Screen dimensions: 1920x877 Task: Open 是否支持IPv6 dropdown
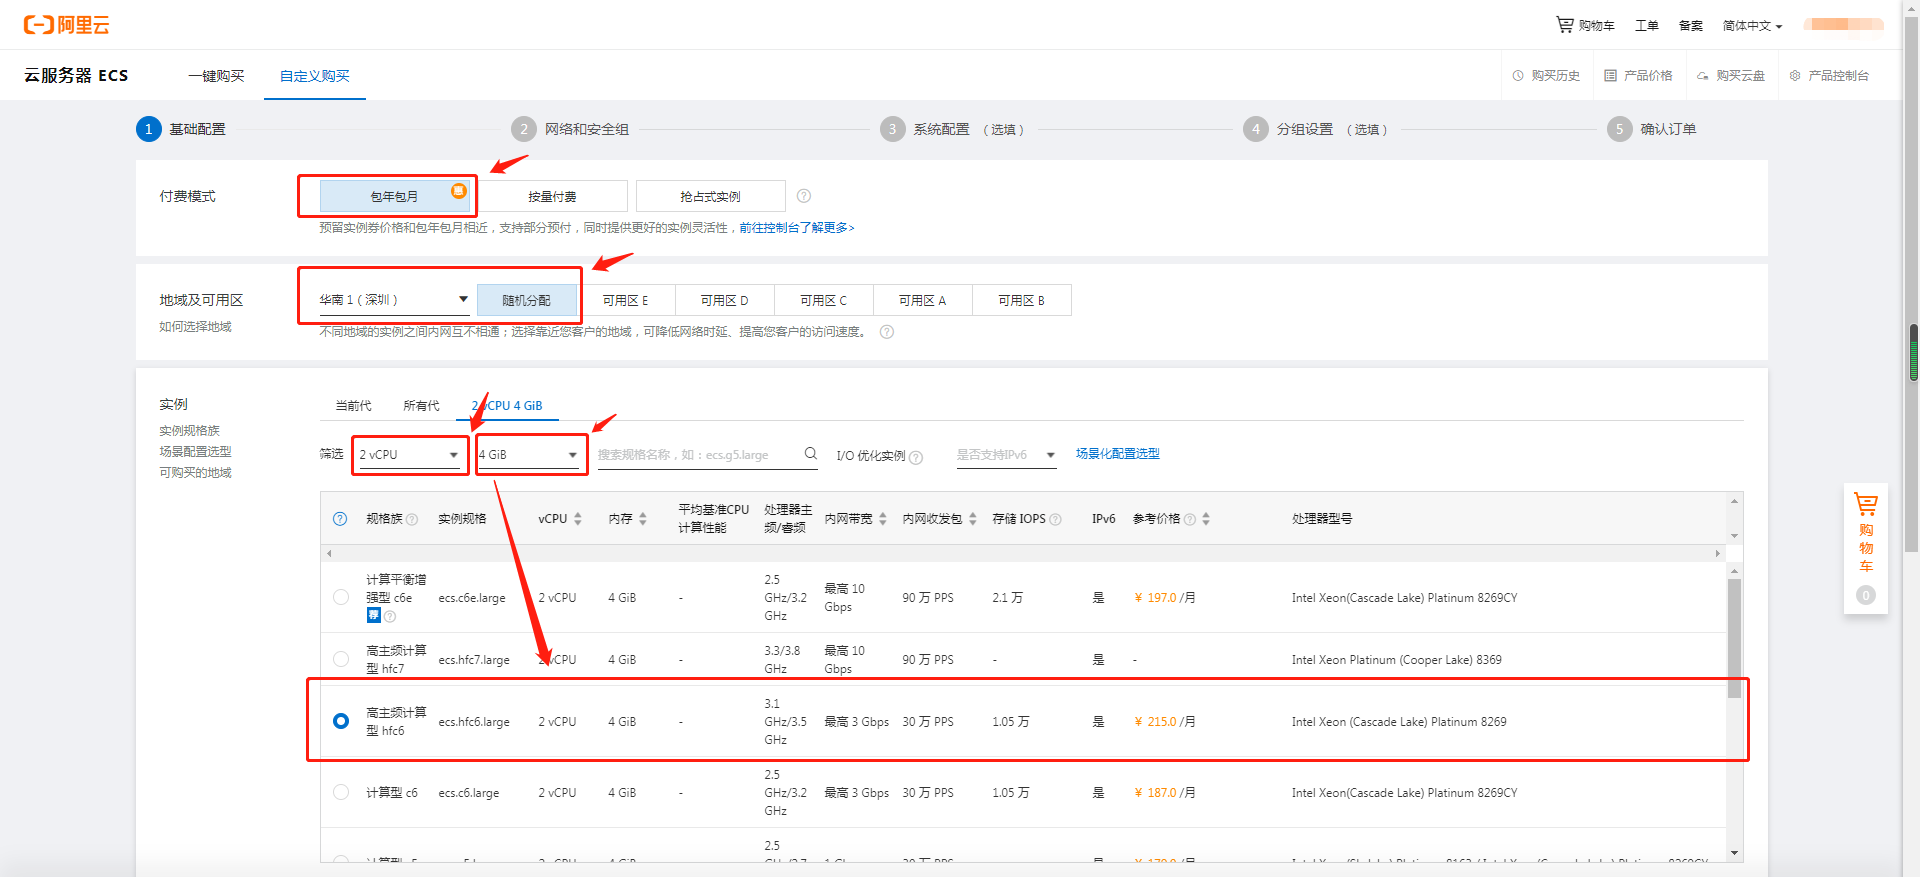[x=1006, y=454]
